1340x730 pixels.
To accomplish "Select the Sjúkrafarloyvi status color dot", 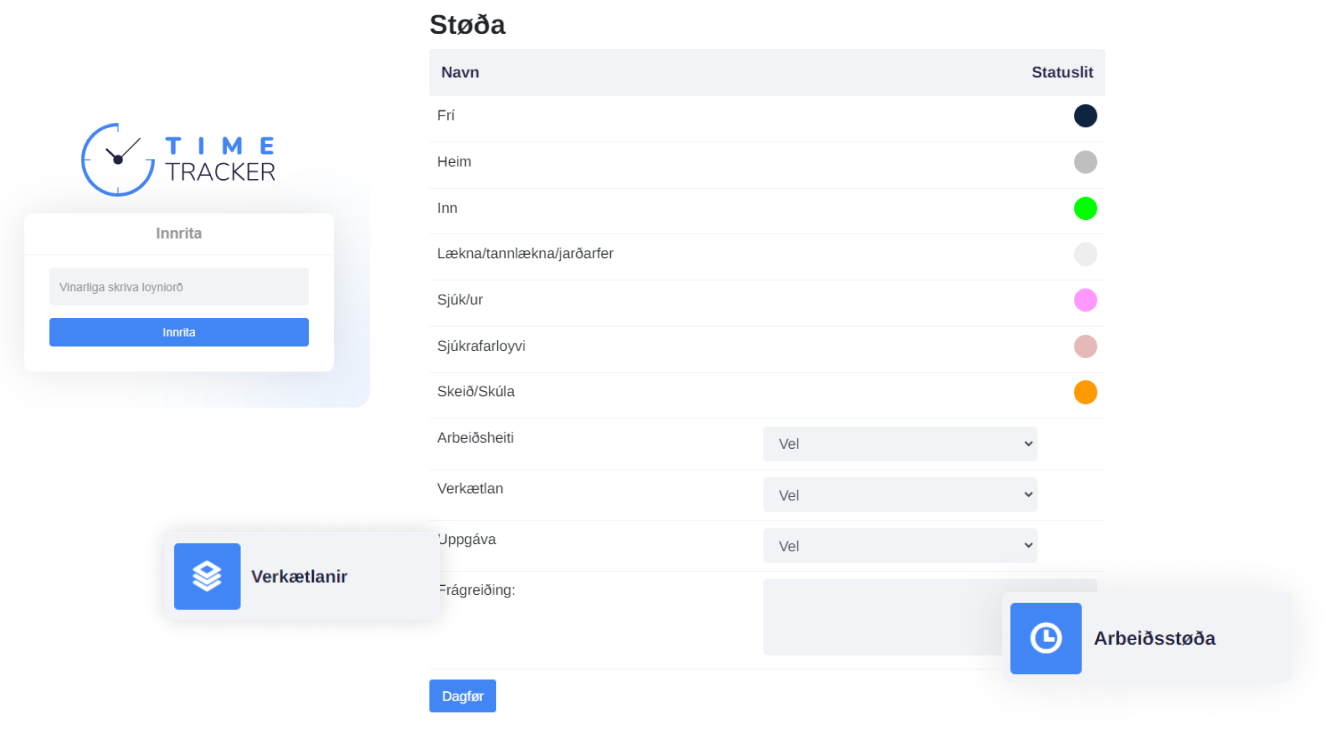I will click(x=1085, y=346).
